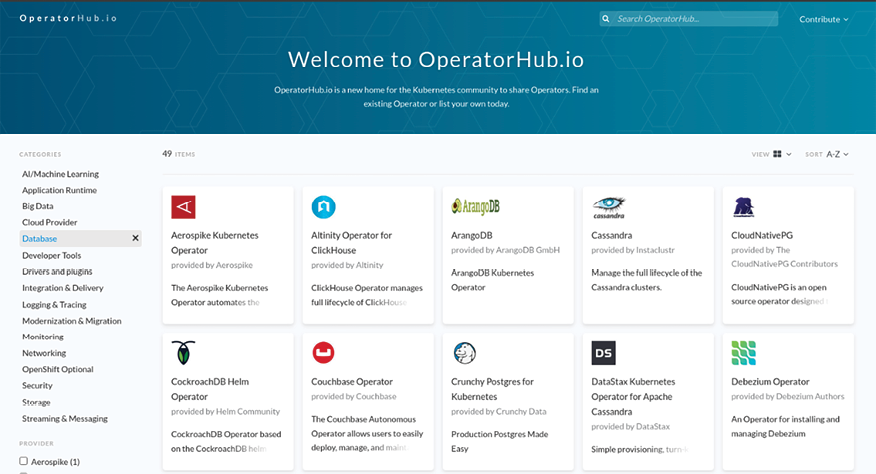The height and width of the screenshot is (474, 876).
Task: Click the Couchbase Operator red logo
Action: (x=323, y=353)
